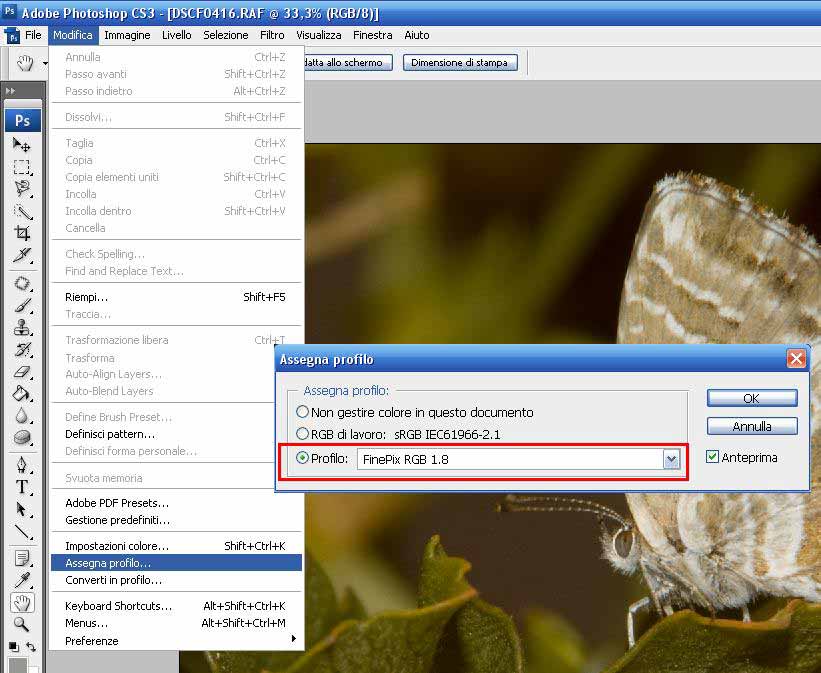Select the Brush tool
Viewport: 821px width, 673px height.
(22, 305)
